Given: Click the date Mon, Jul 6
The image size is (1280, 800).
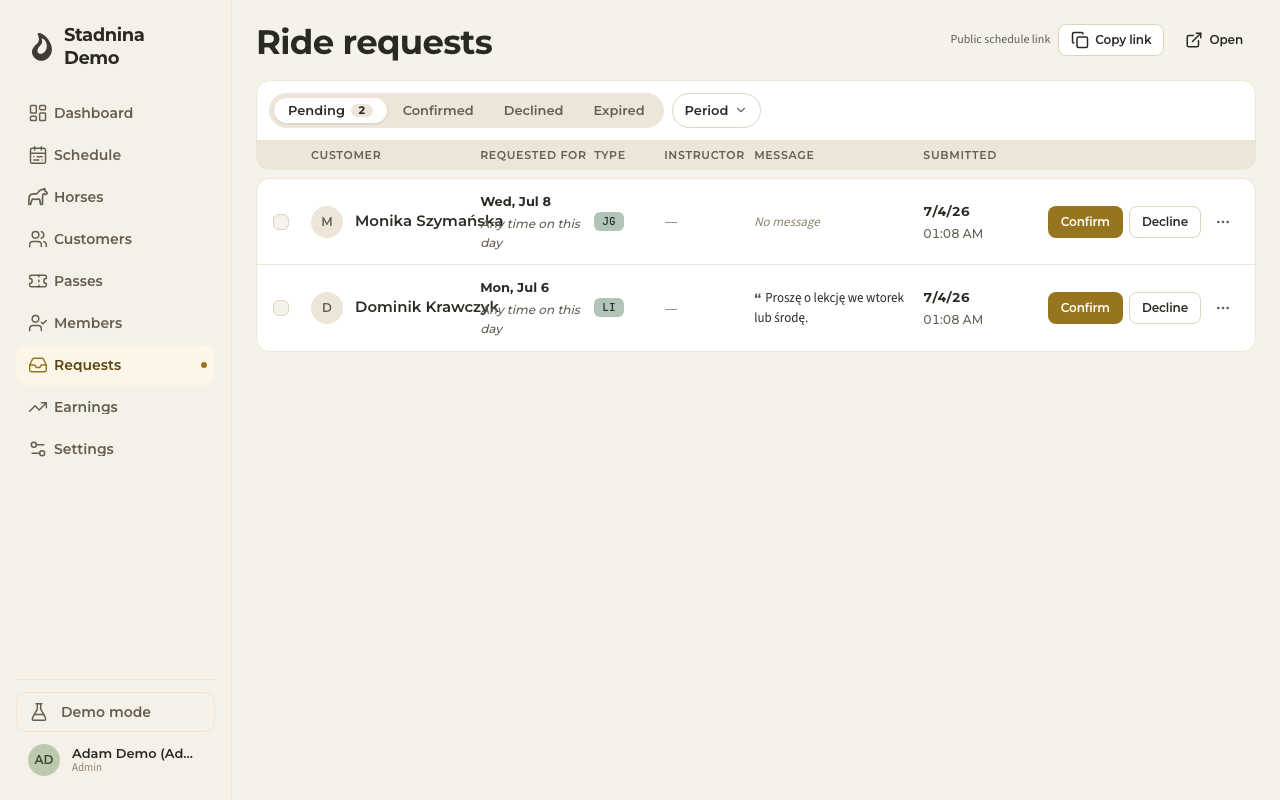Looking at the screenshot, I should tap(514, 288).
